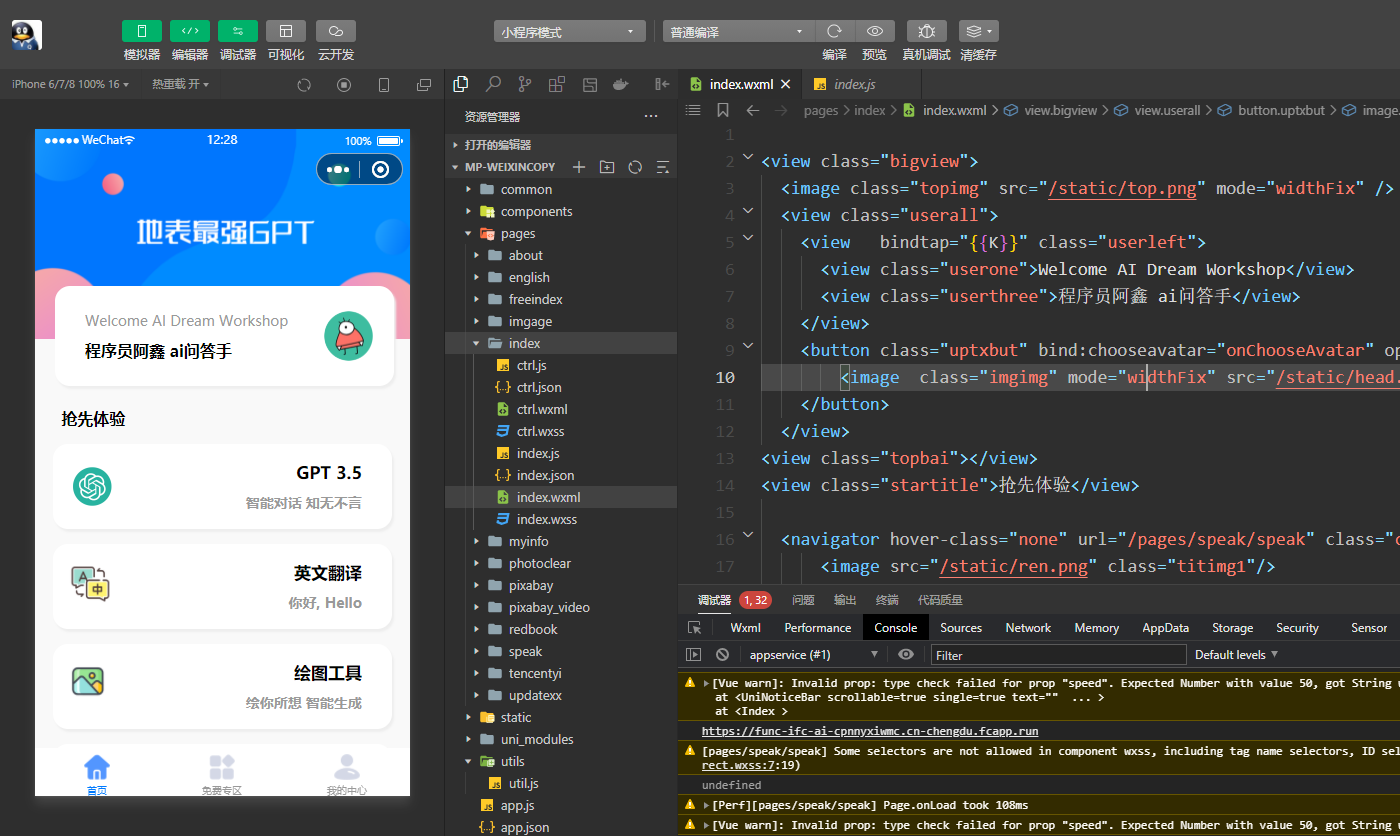This screenshot has width=1400, height=836.
Task: Open resource manager more options menu
Action: pos(651,116)
